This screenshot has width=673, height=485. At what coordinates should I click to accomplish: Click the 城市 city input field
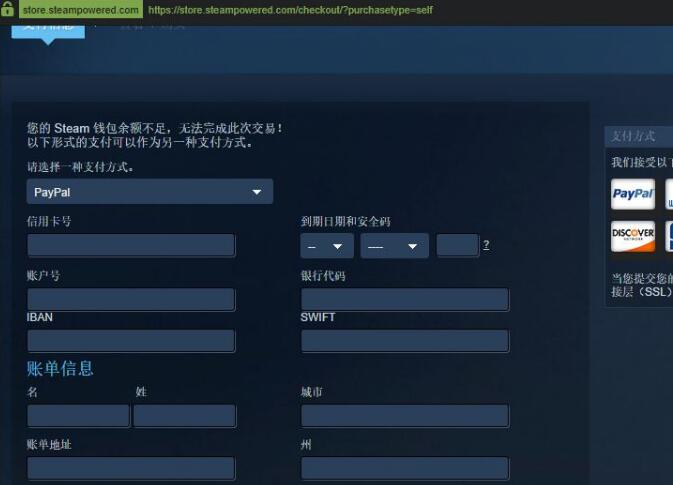(x=405, y=415)
